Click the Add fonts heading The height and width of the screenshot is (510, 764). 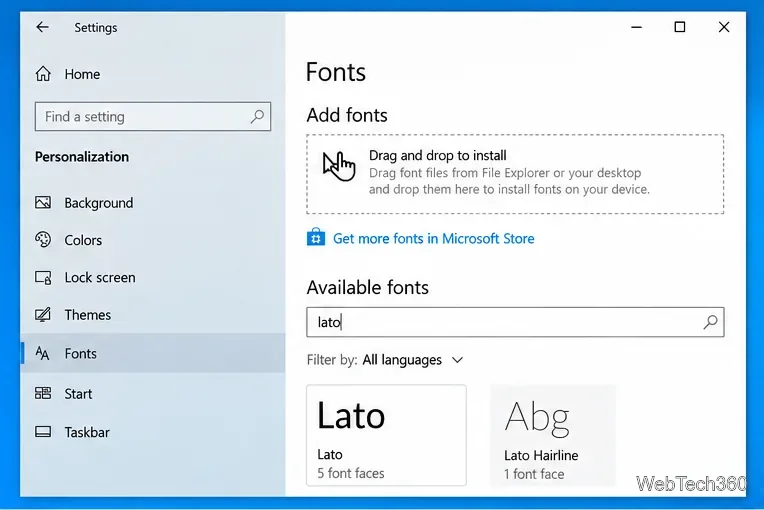click(347, 115)
